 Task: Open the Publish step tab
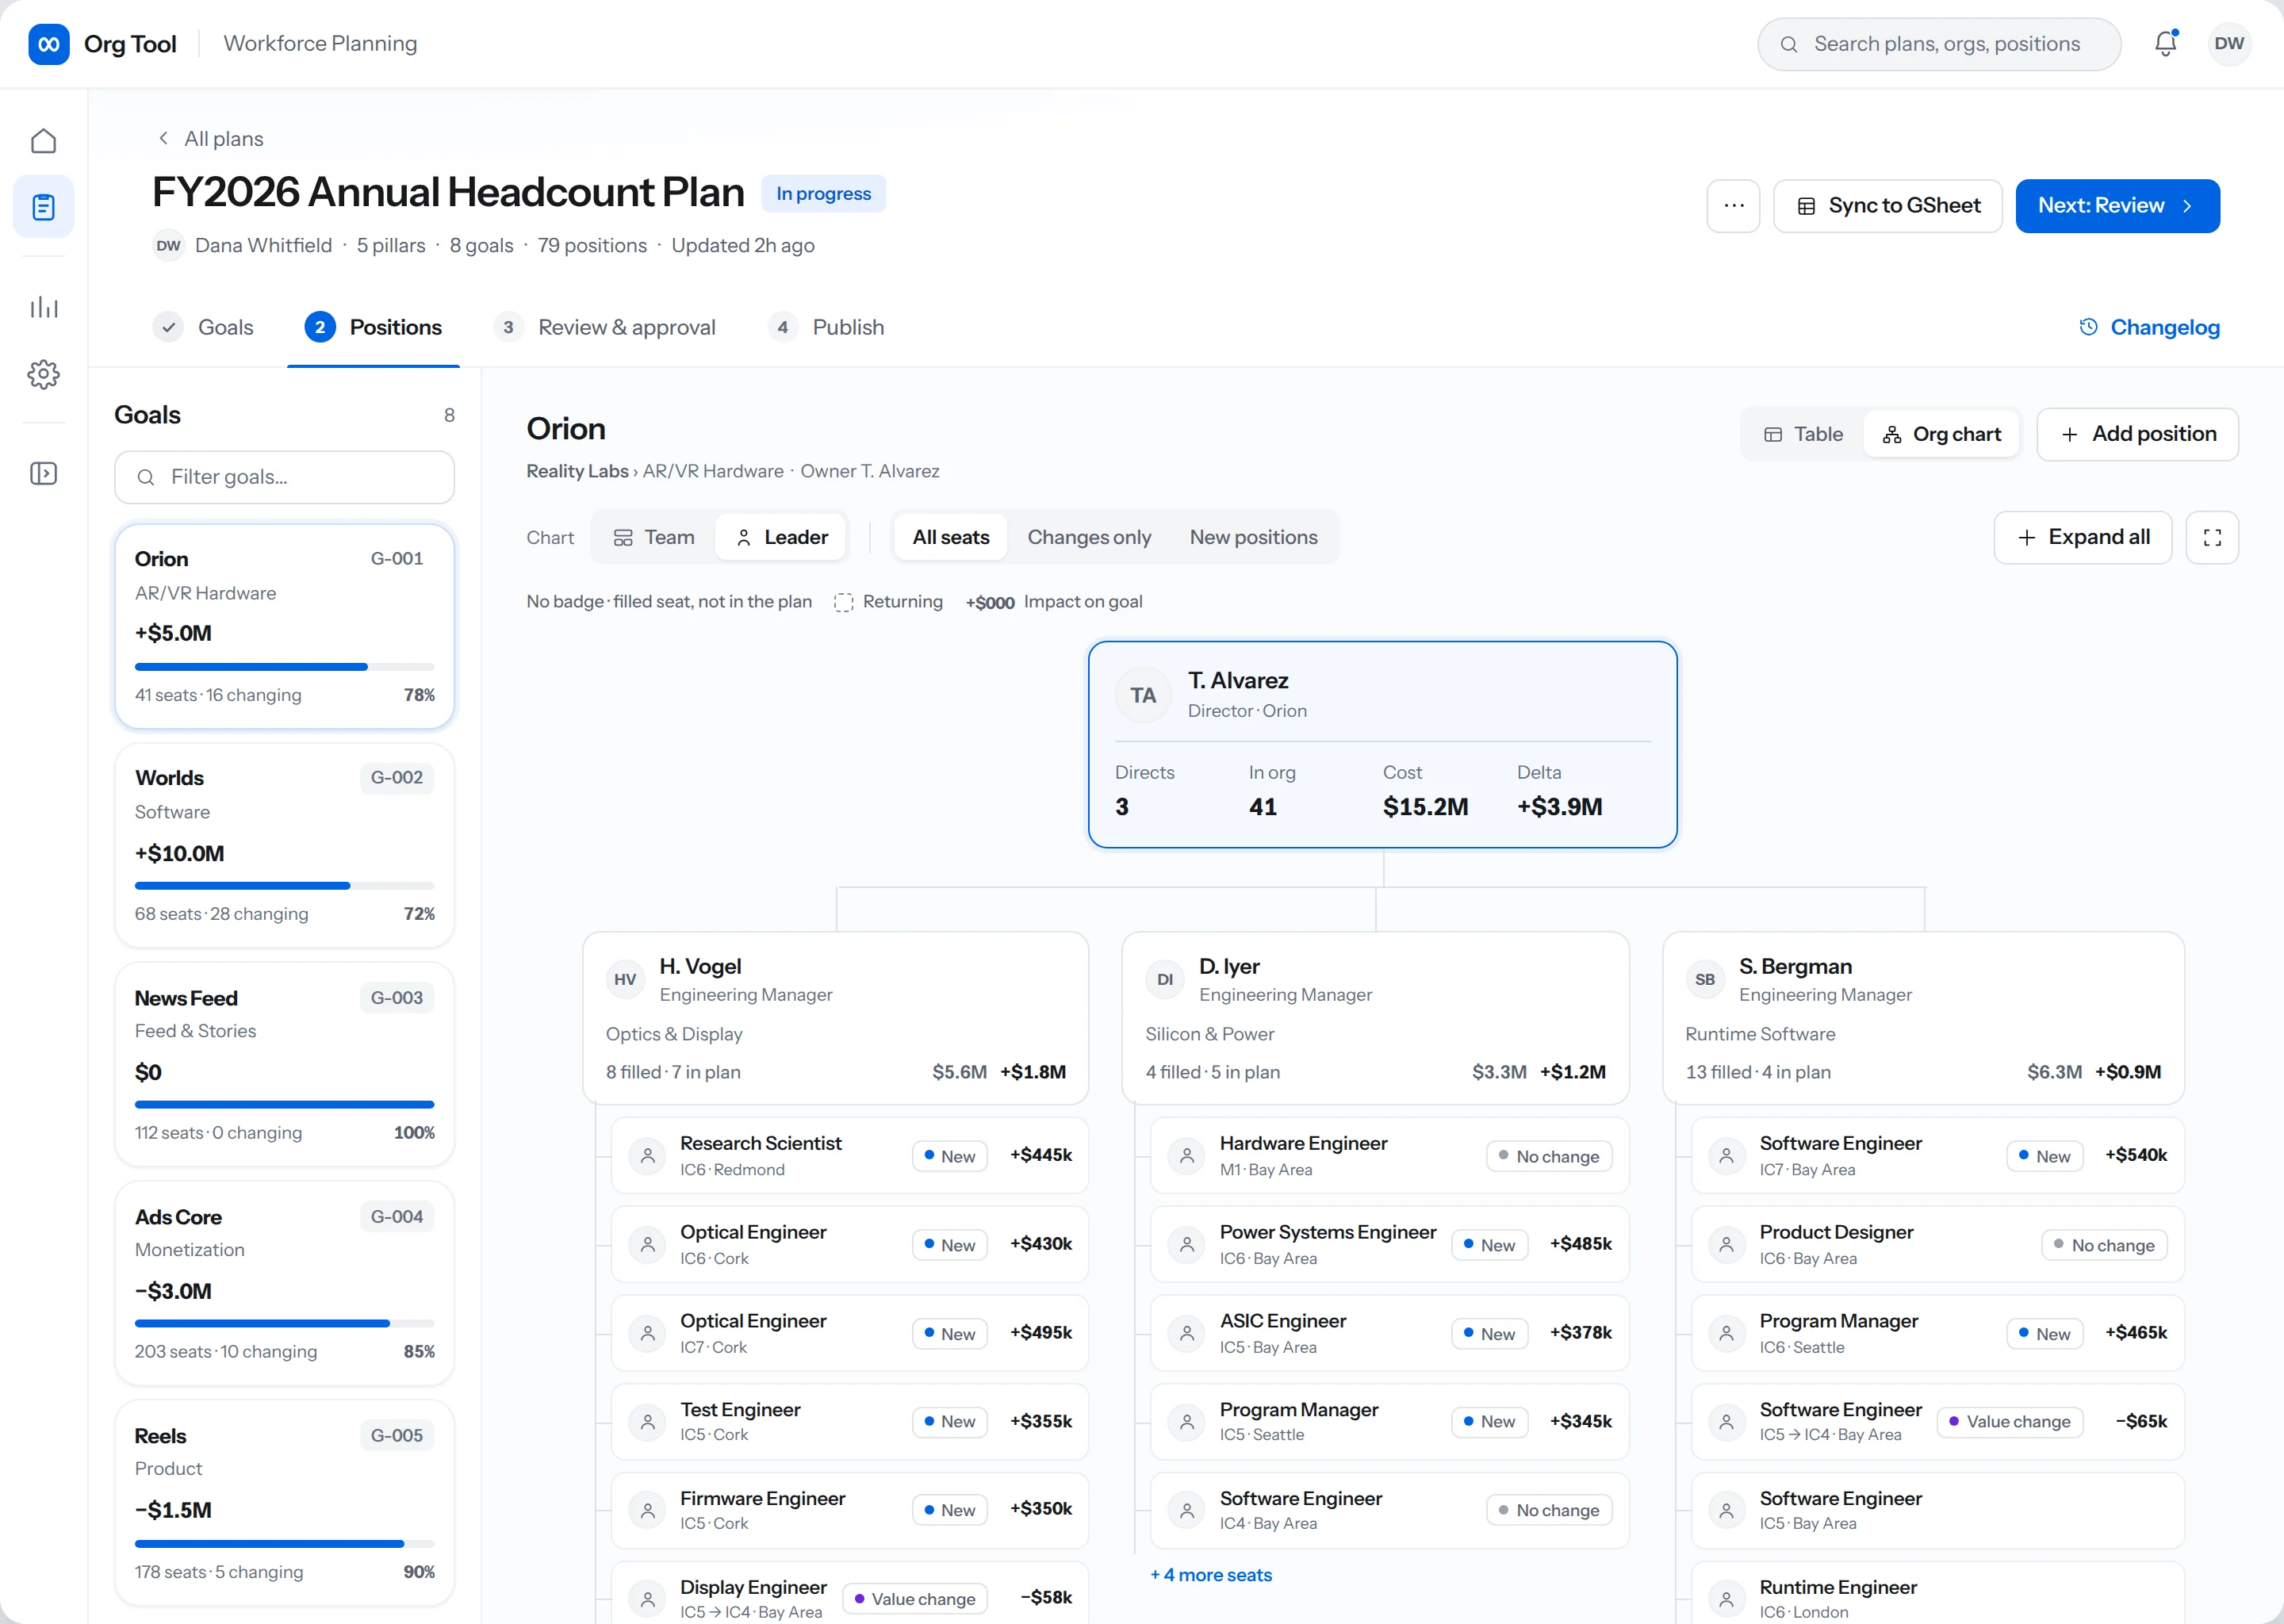tap(826, 327)
